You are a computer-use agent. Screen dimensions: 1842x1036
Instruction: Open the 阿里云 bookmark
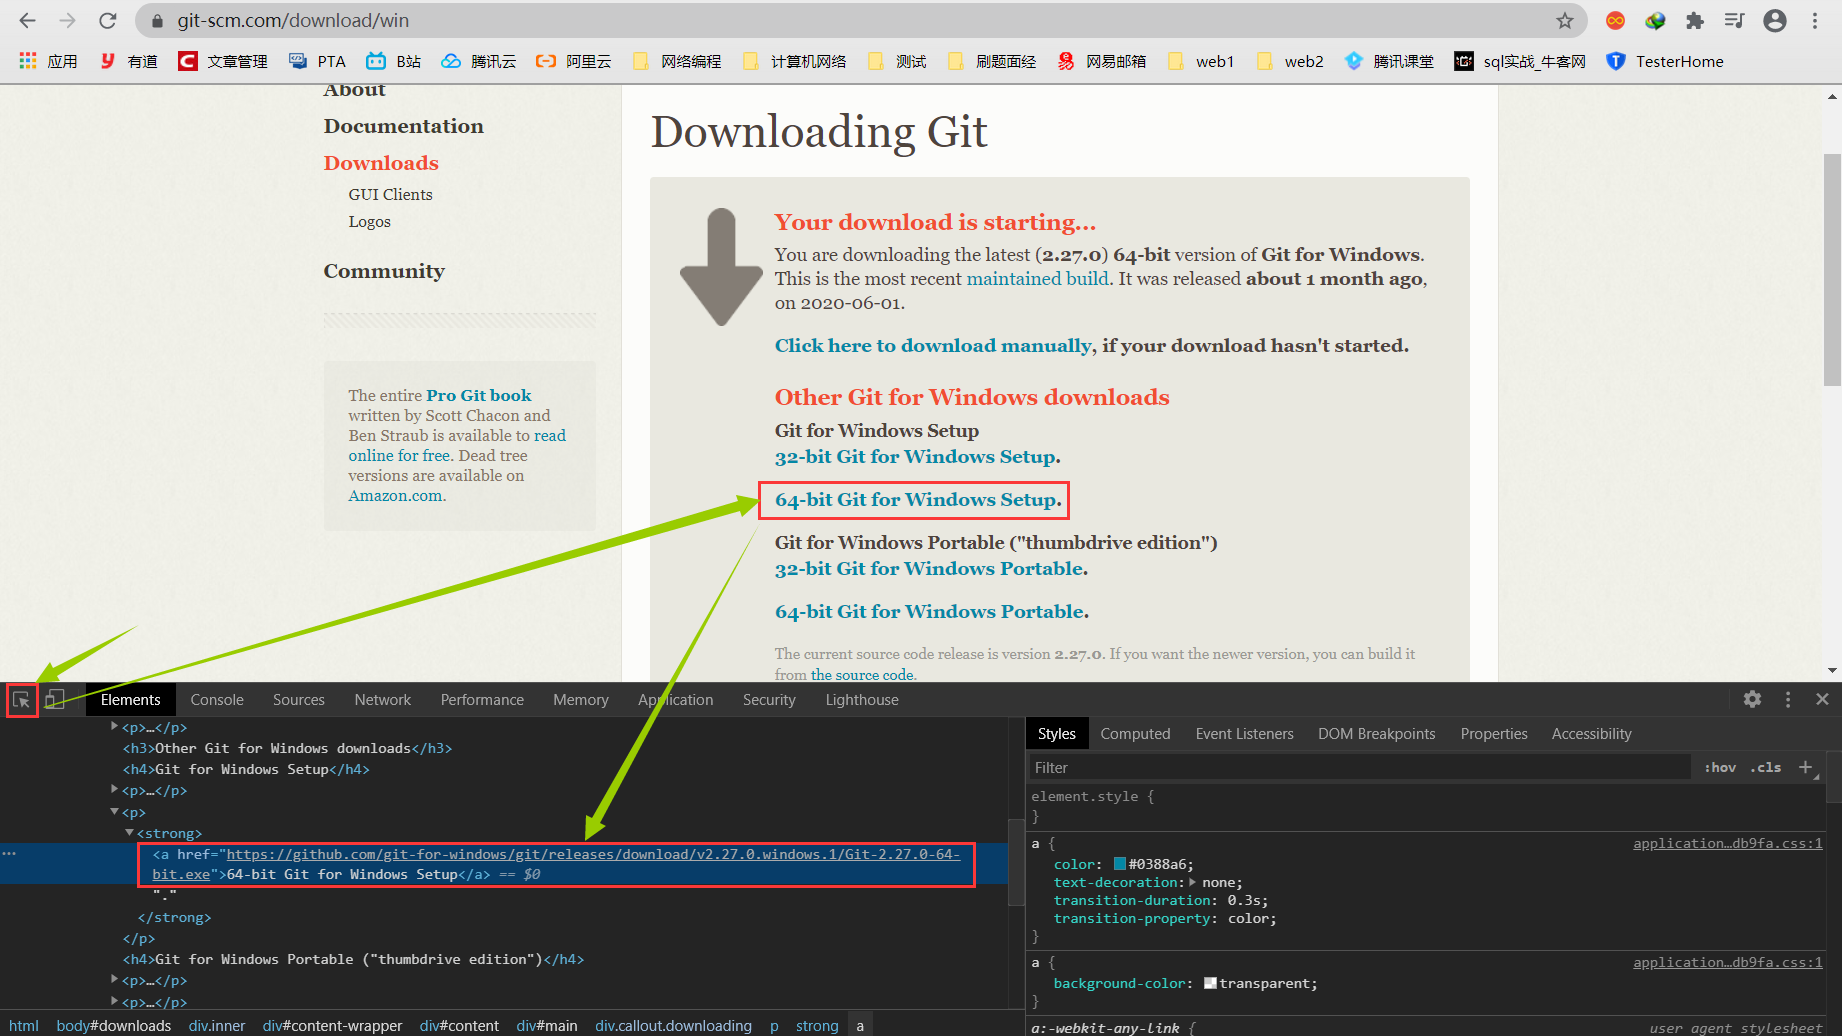point(573,61)
